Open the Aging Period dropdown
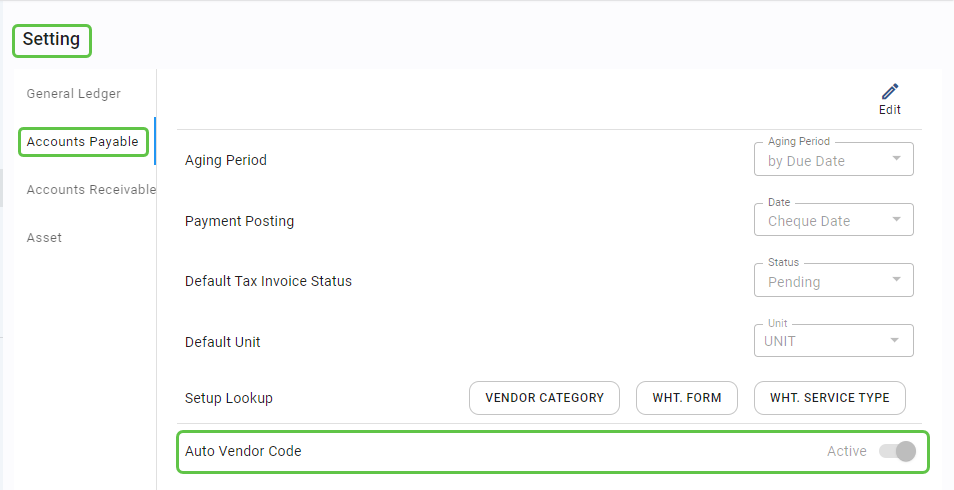Image resolution: width=954 pixels, height=490 pixels. pos(832,160)
